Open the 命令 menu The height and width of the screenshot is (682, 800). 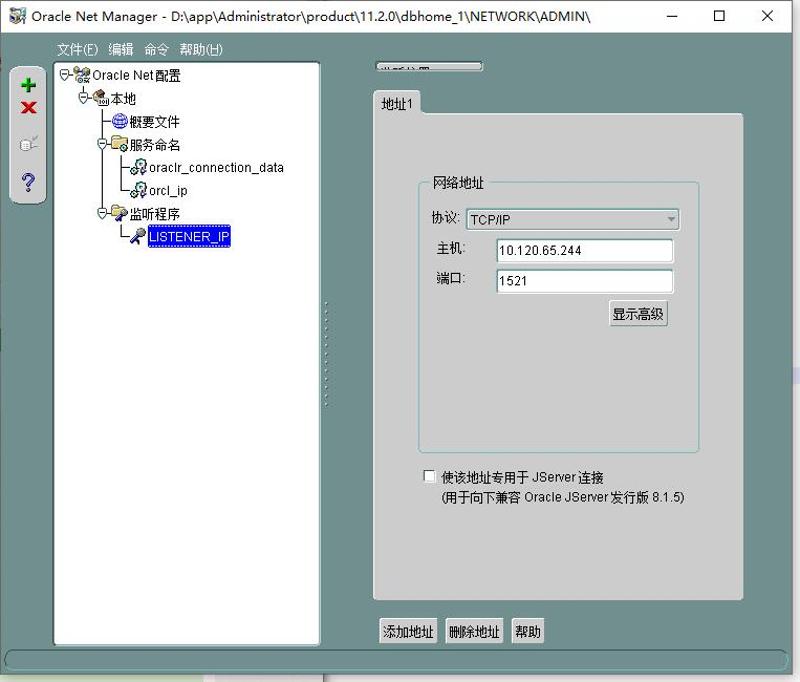(157, 50)
